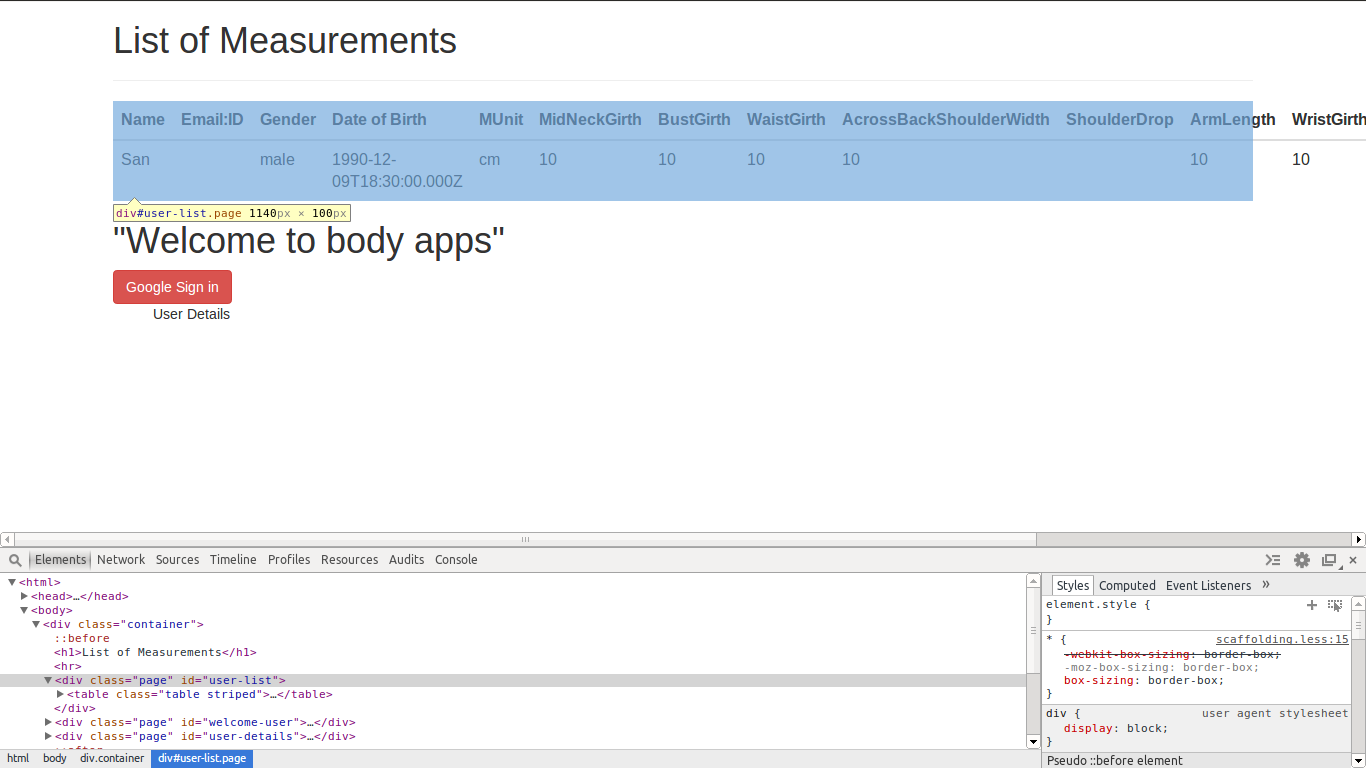Switch to the Network tab

121,560
